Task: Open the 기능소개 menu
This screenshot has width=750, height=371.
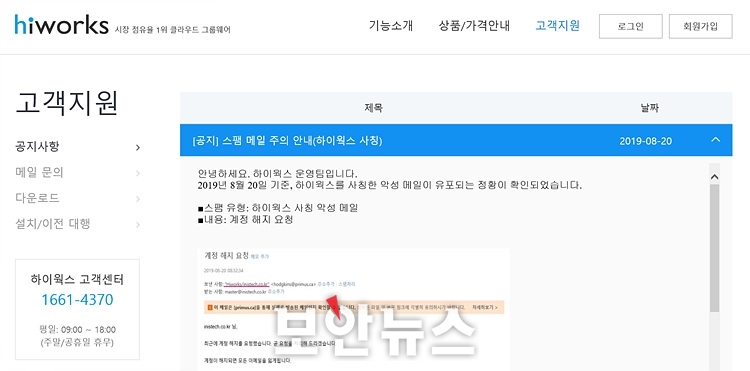Action: click(391, 26)
